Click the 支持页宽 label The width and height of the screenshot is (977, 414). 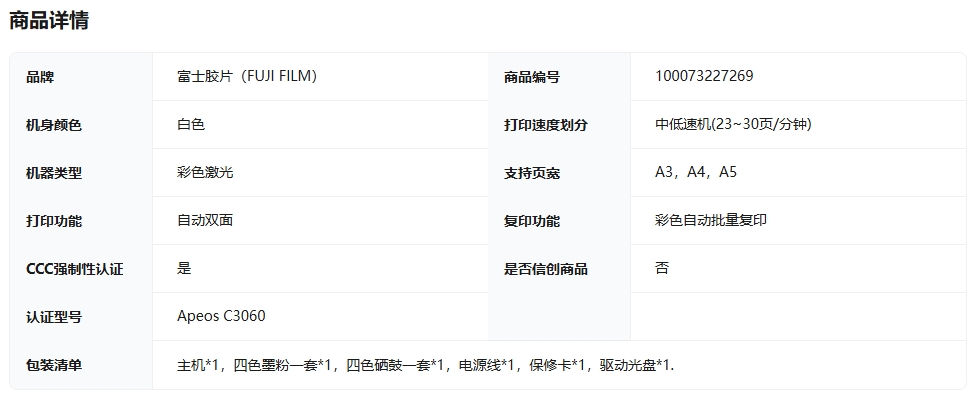point(531,173)
